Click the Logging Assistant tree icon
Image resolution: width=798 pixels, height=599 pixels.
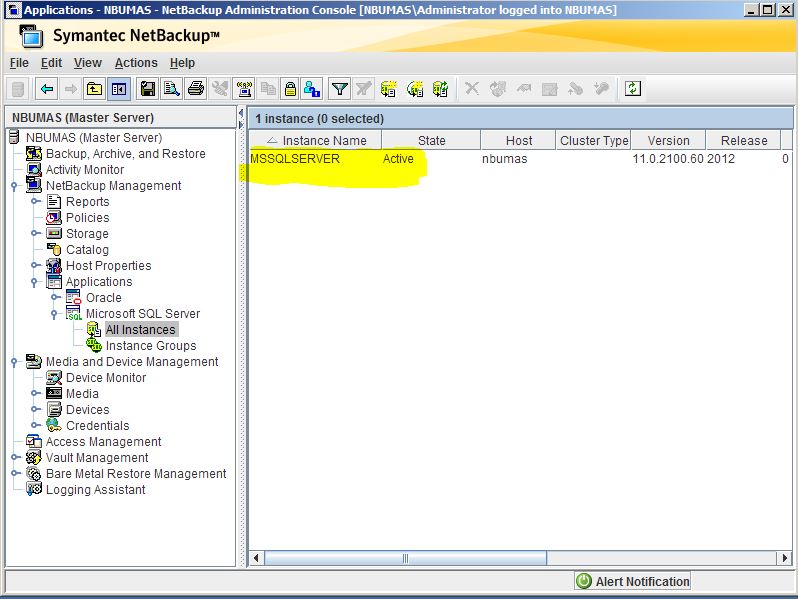tap(34, 489)
